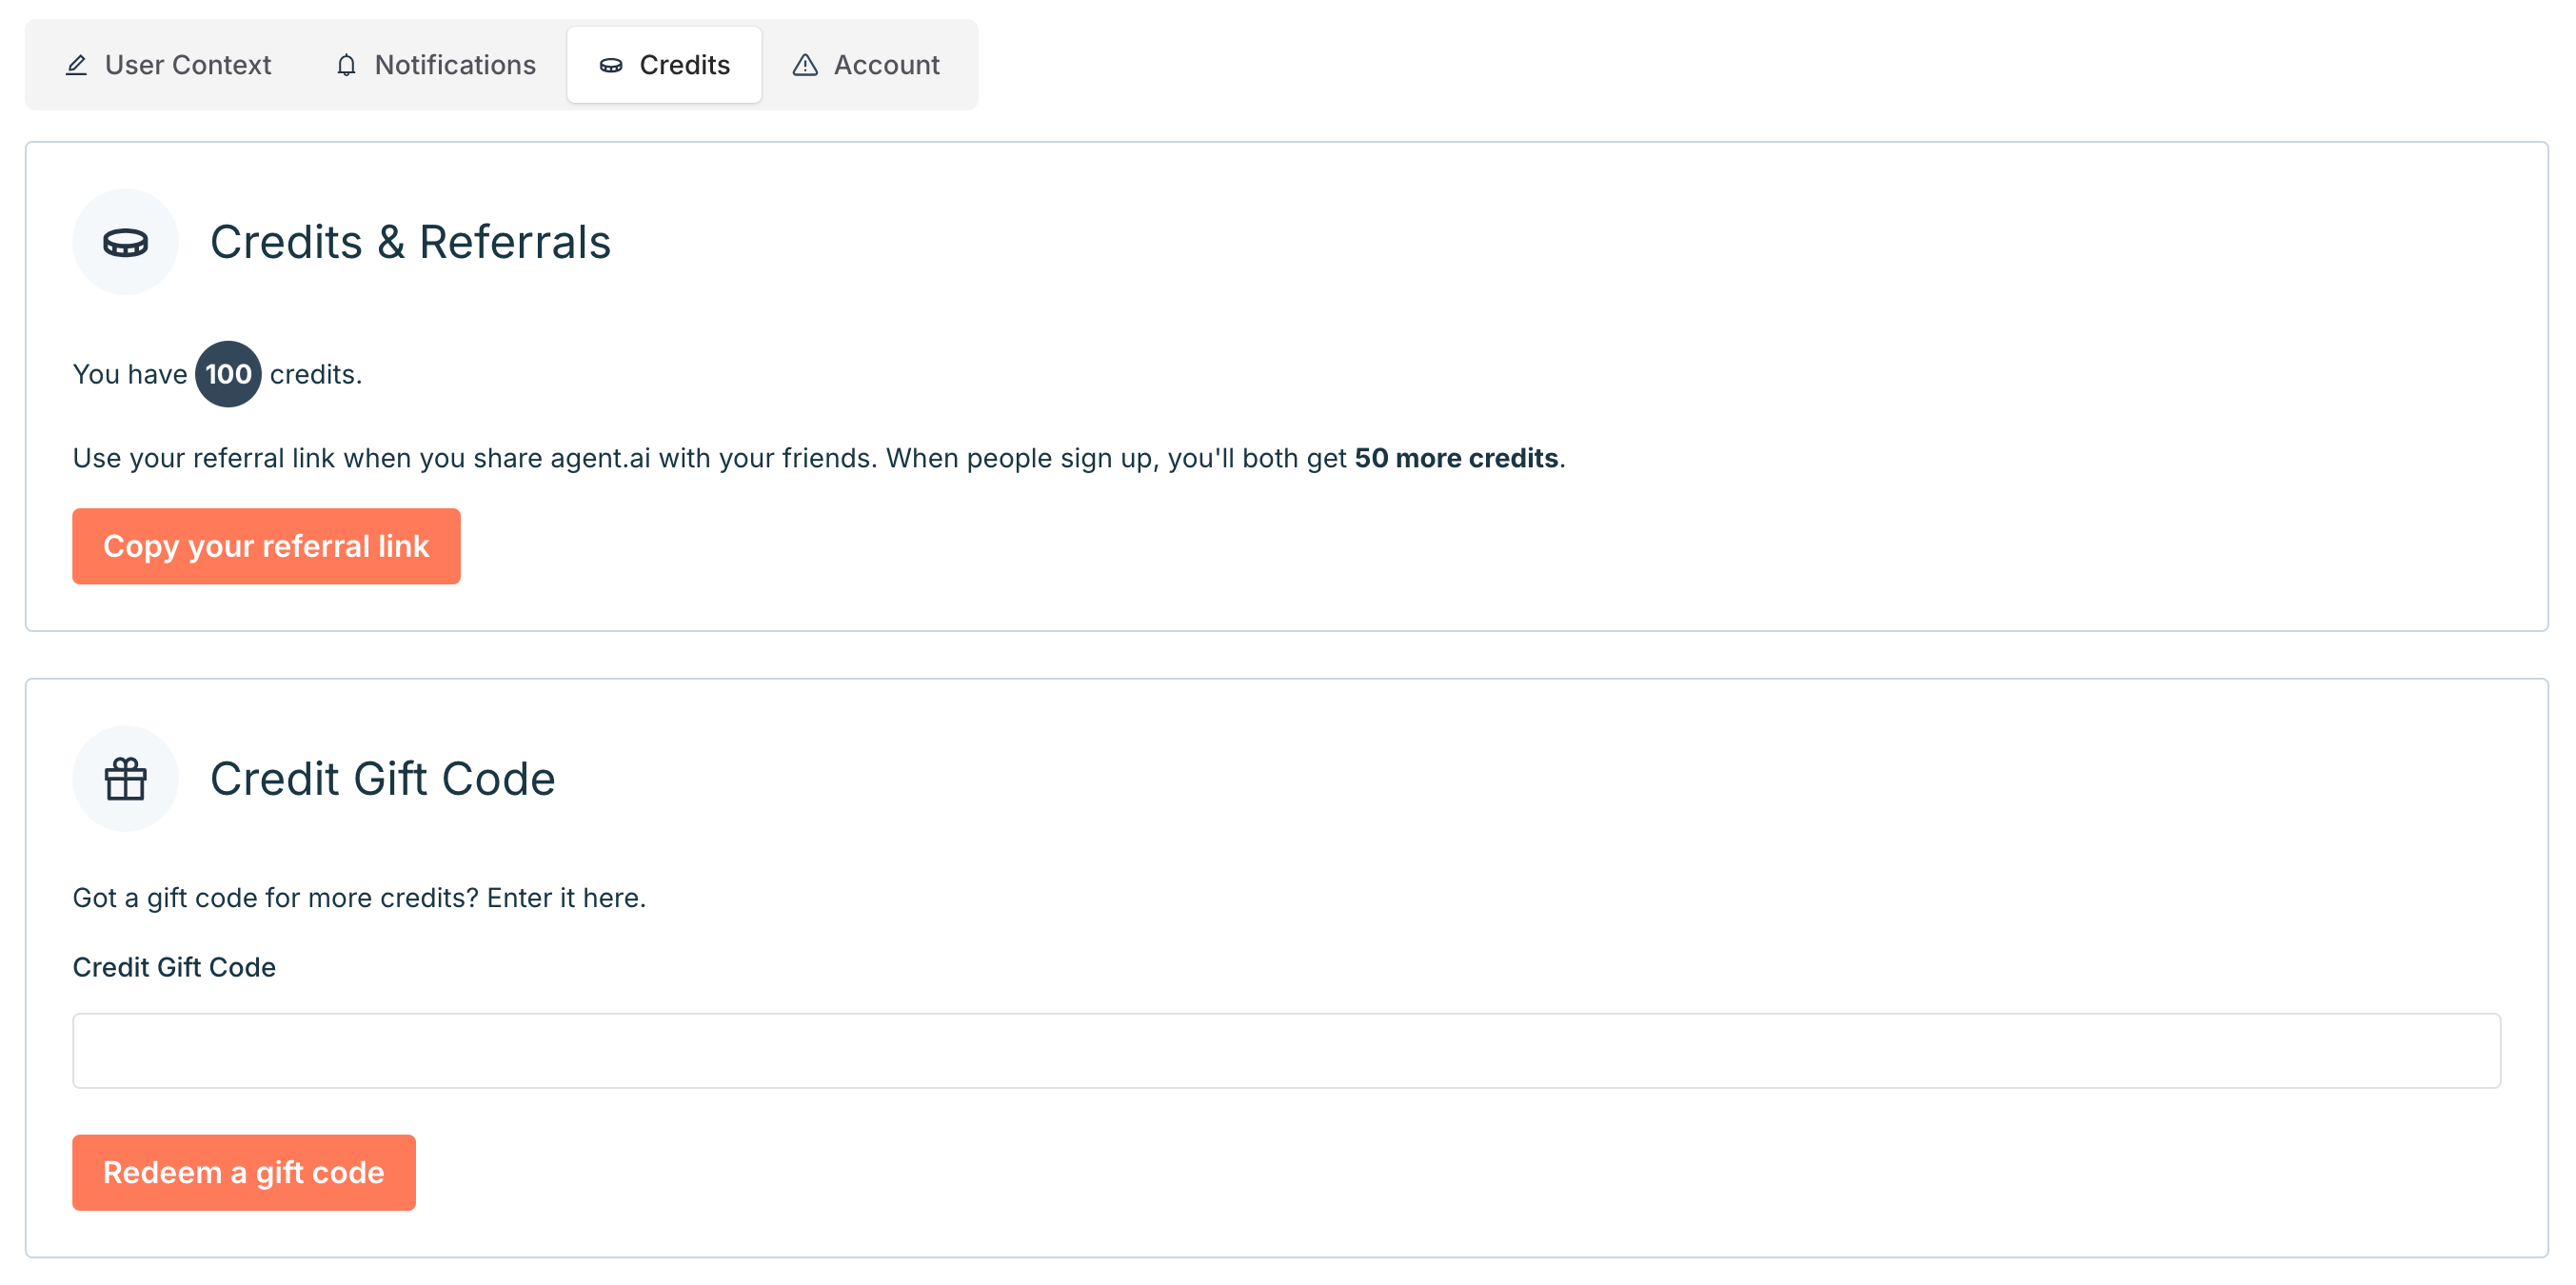Click the Credits & Referrals heading

(410, 242)
